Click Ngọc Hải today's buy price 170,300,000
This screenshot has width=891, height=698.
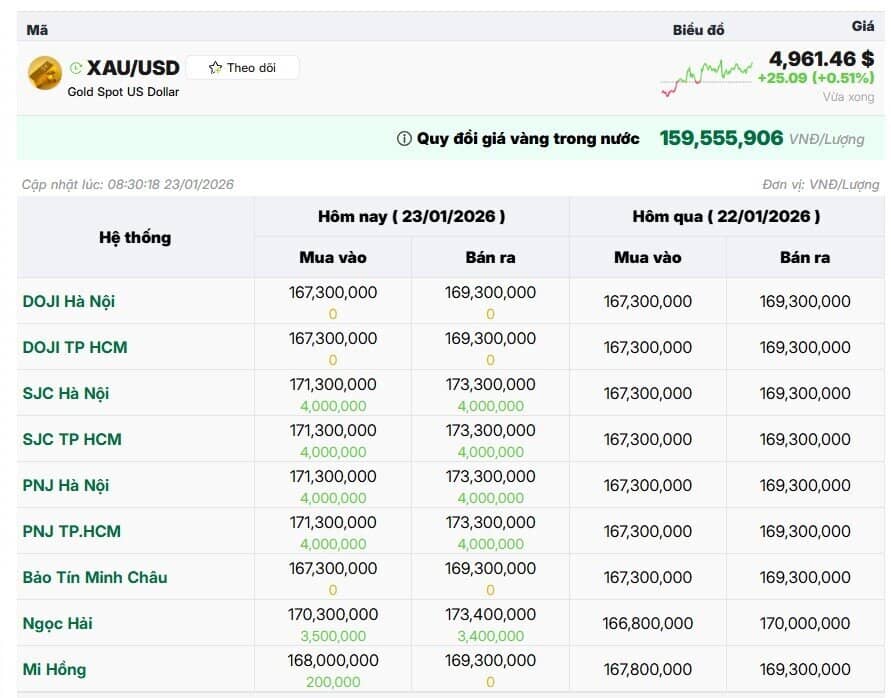coord(333,615)
